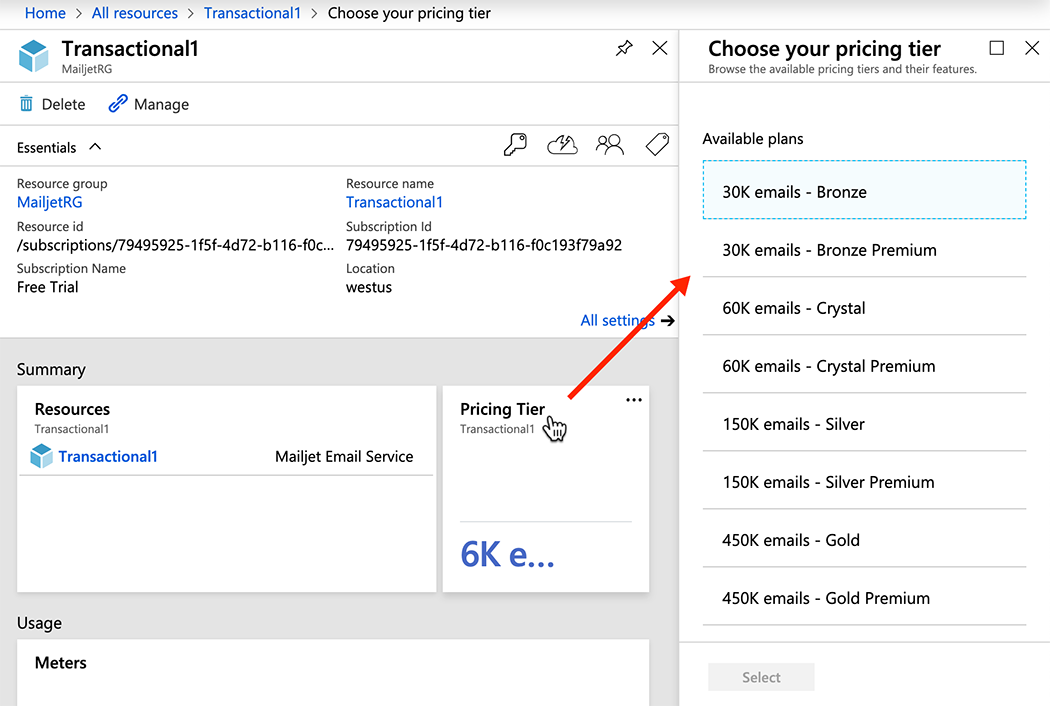Screen dimensions: 1050x706
Task: Select the 60K emails - Crystal Premium plan
Action: 864,366
